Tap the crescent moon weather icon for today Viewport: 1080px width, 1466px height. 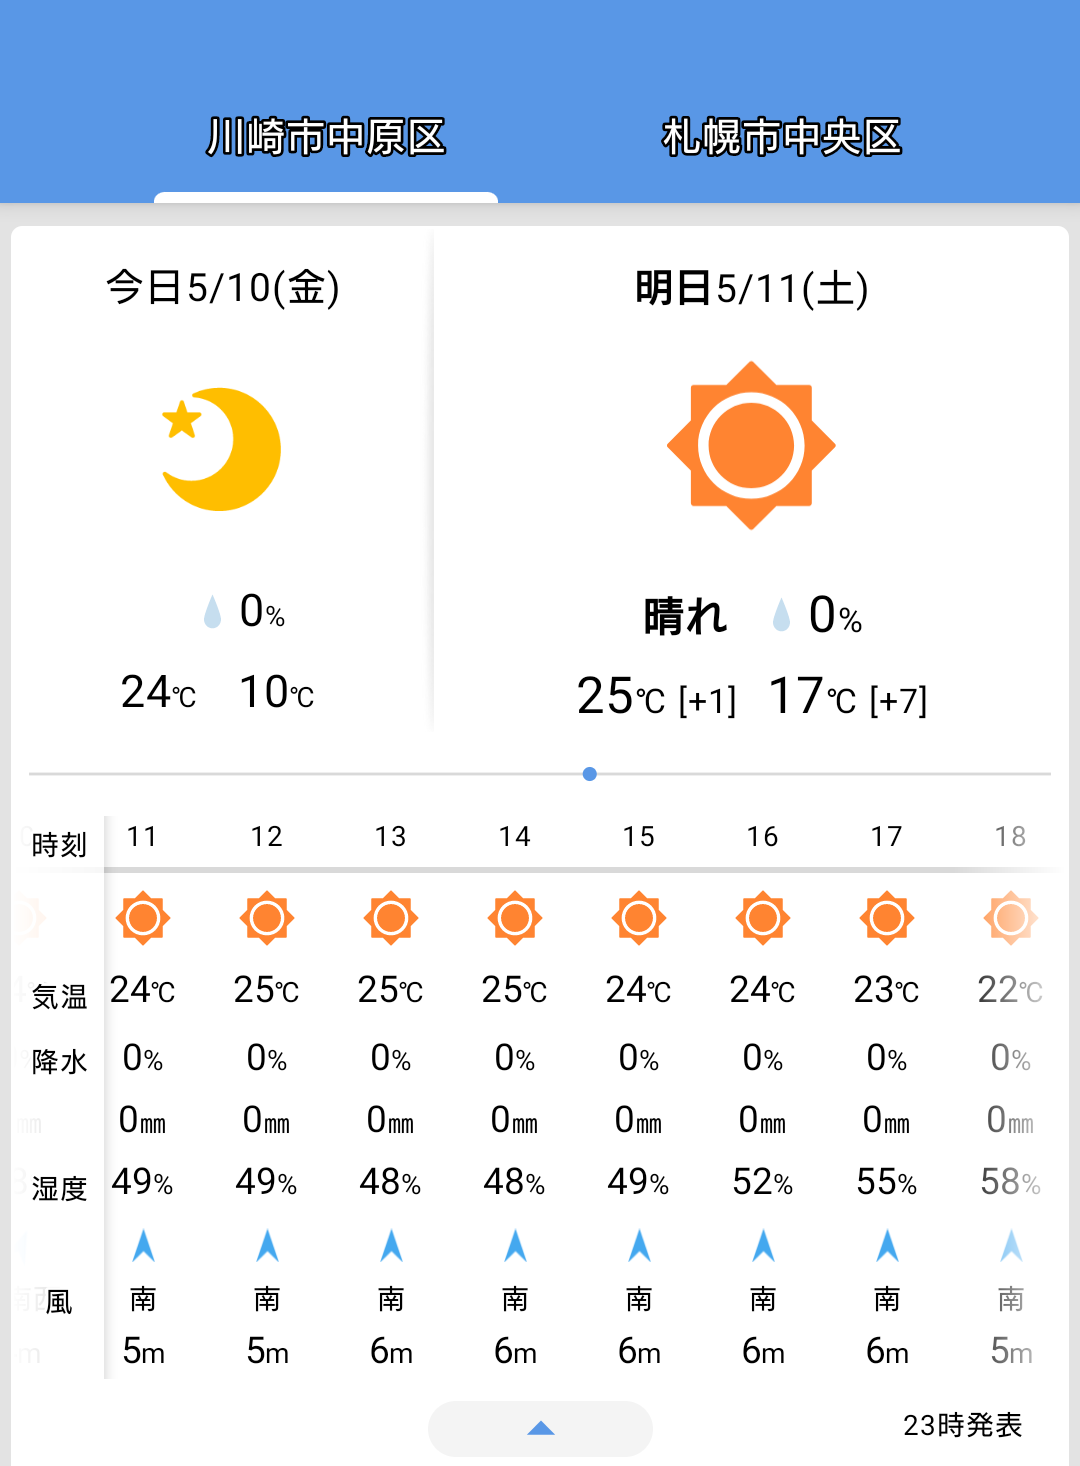pos(222,449)
